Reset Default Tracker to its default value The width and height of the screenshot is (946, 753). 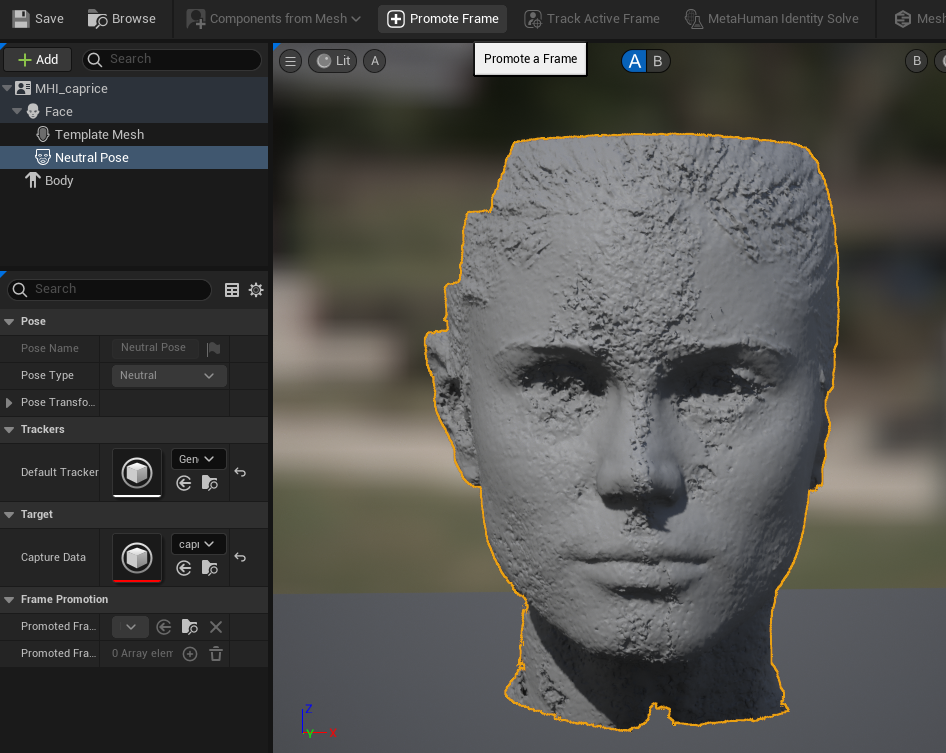coord(240,472)
